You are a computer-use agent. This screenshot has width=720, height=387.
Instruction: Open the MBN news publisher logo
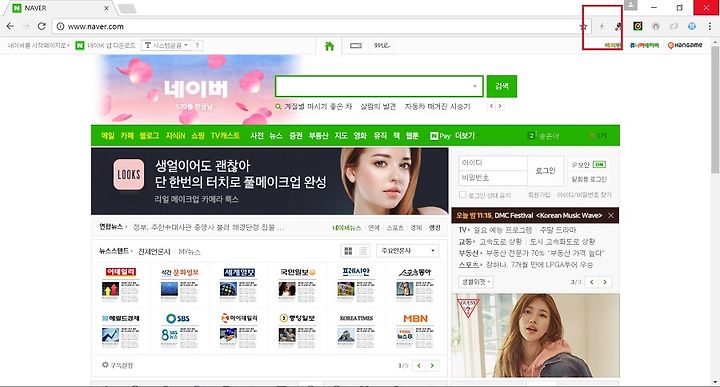(415, 318)
